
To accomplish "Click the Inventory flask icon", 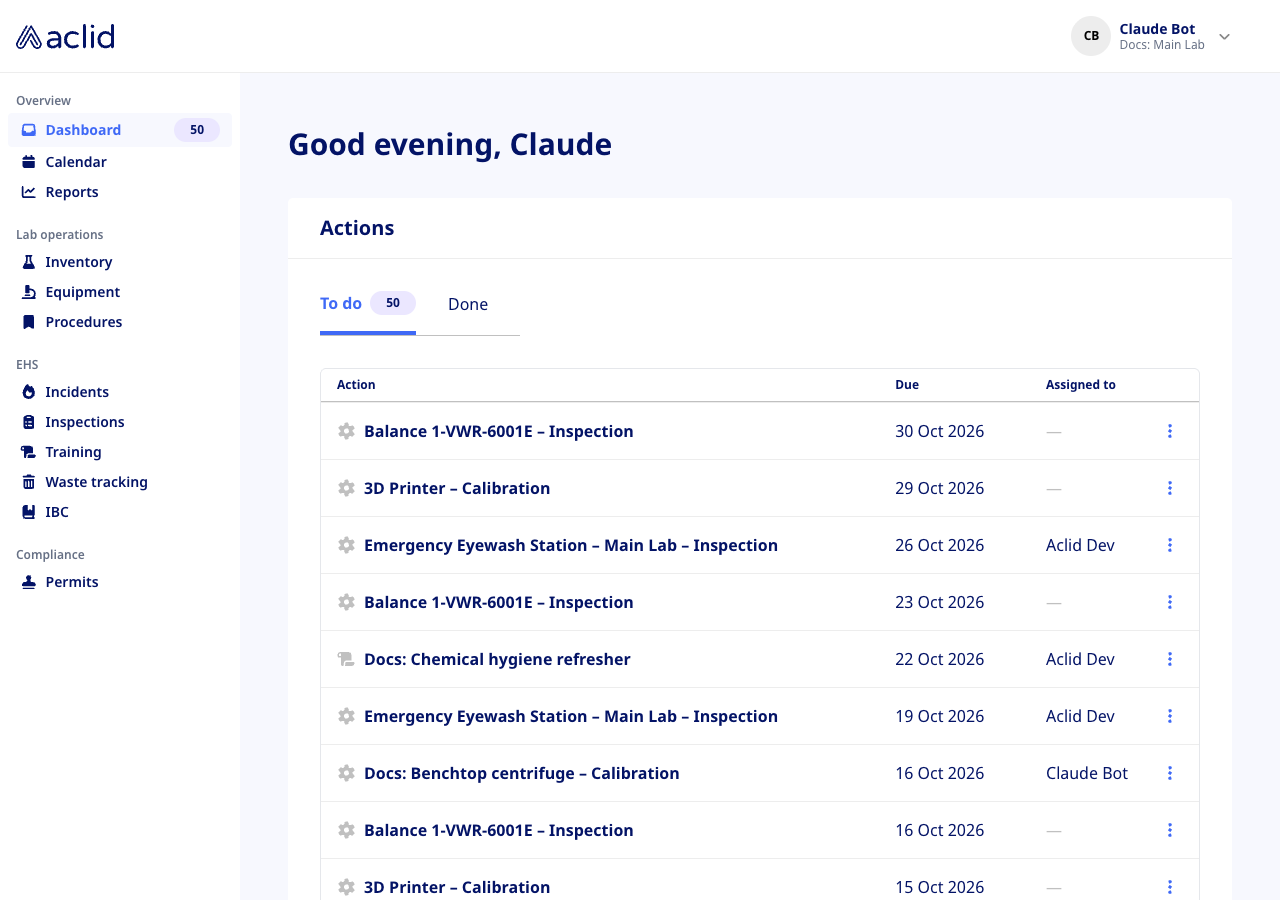I will point(29,262).
